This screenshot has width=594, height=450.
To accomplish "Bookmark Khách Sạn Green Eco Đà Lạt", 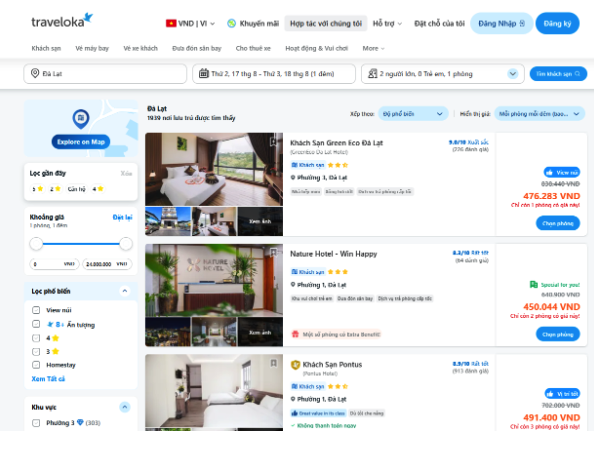I will pos(274,142).
